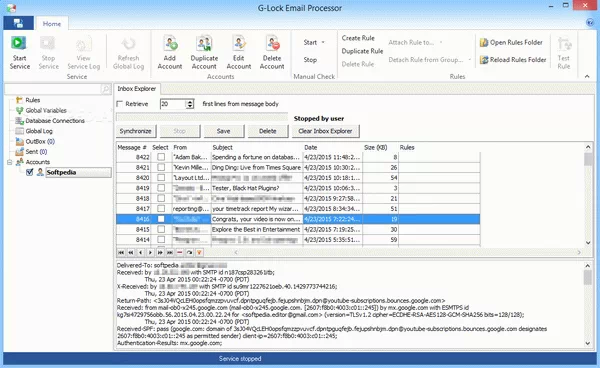Click the Synchronize button
Image resolution: width=600 pixels, height=368 pixels.
135,131
